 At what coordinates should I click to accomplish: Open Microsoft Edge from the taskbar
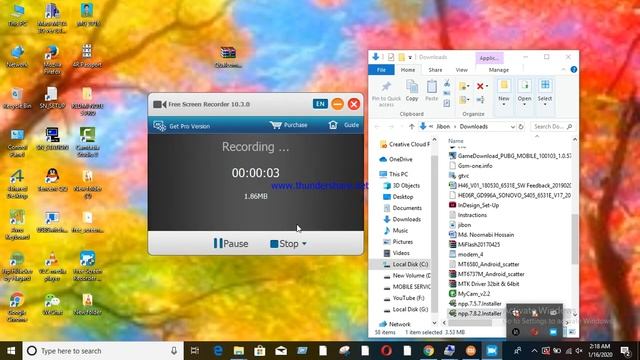pos(218,351)
